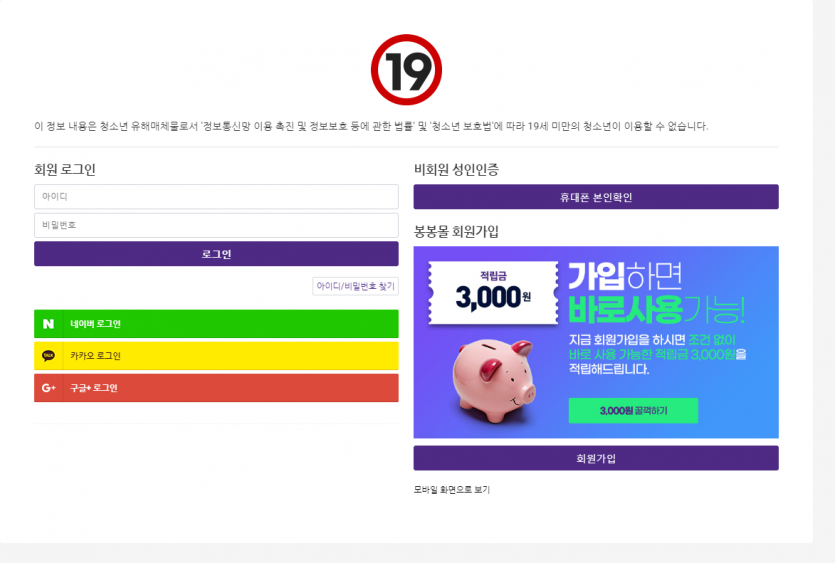This screenshot has width=835, height=563.
Task: Click the pink piggy bank image
Action: (x=494, y=380)
